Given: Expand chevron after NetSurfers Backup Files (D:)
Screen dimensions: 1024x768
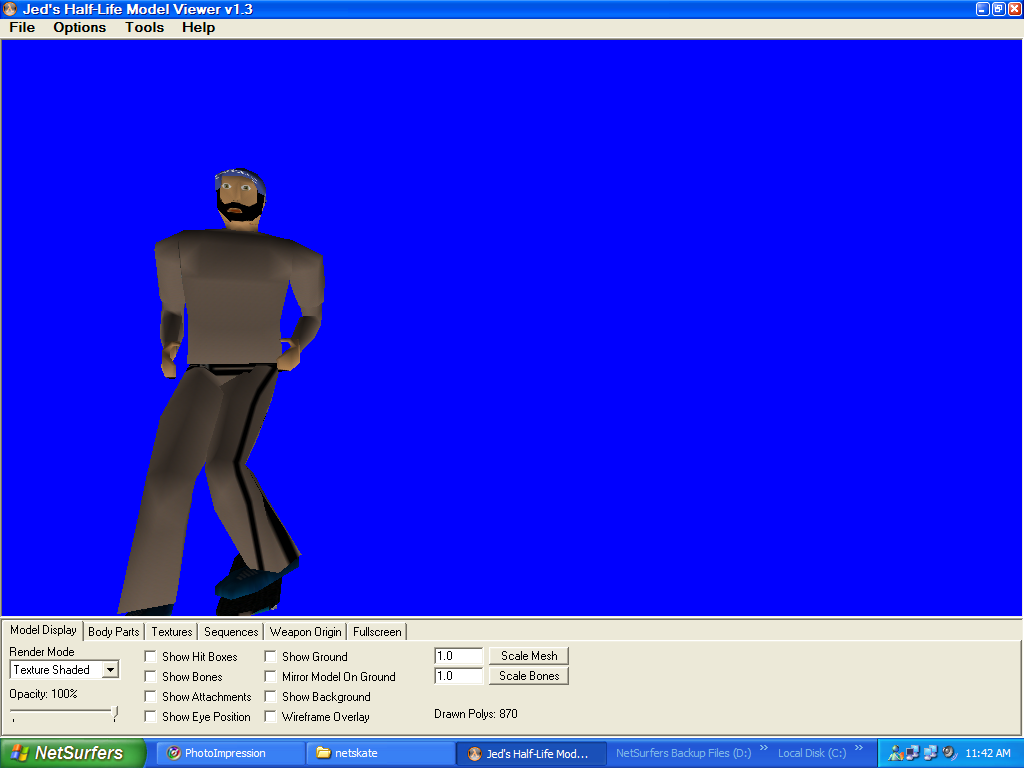Looking at the screenshot, I should 763,748.
